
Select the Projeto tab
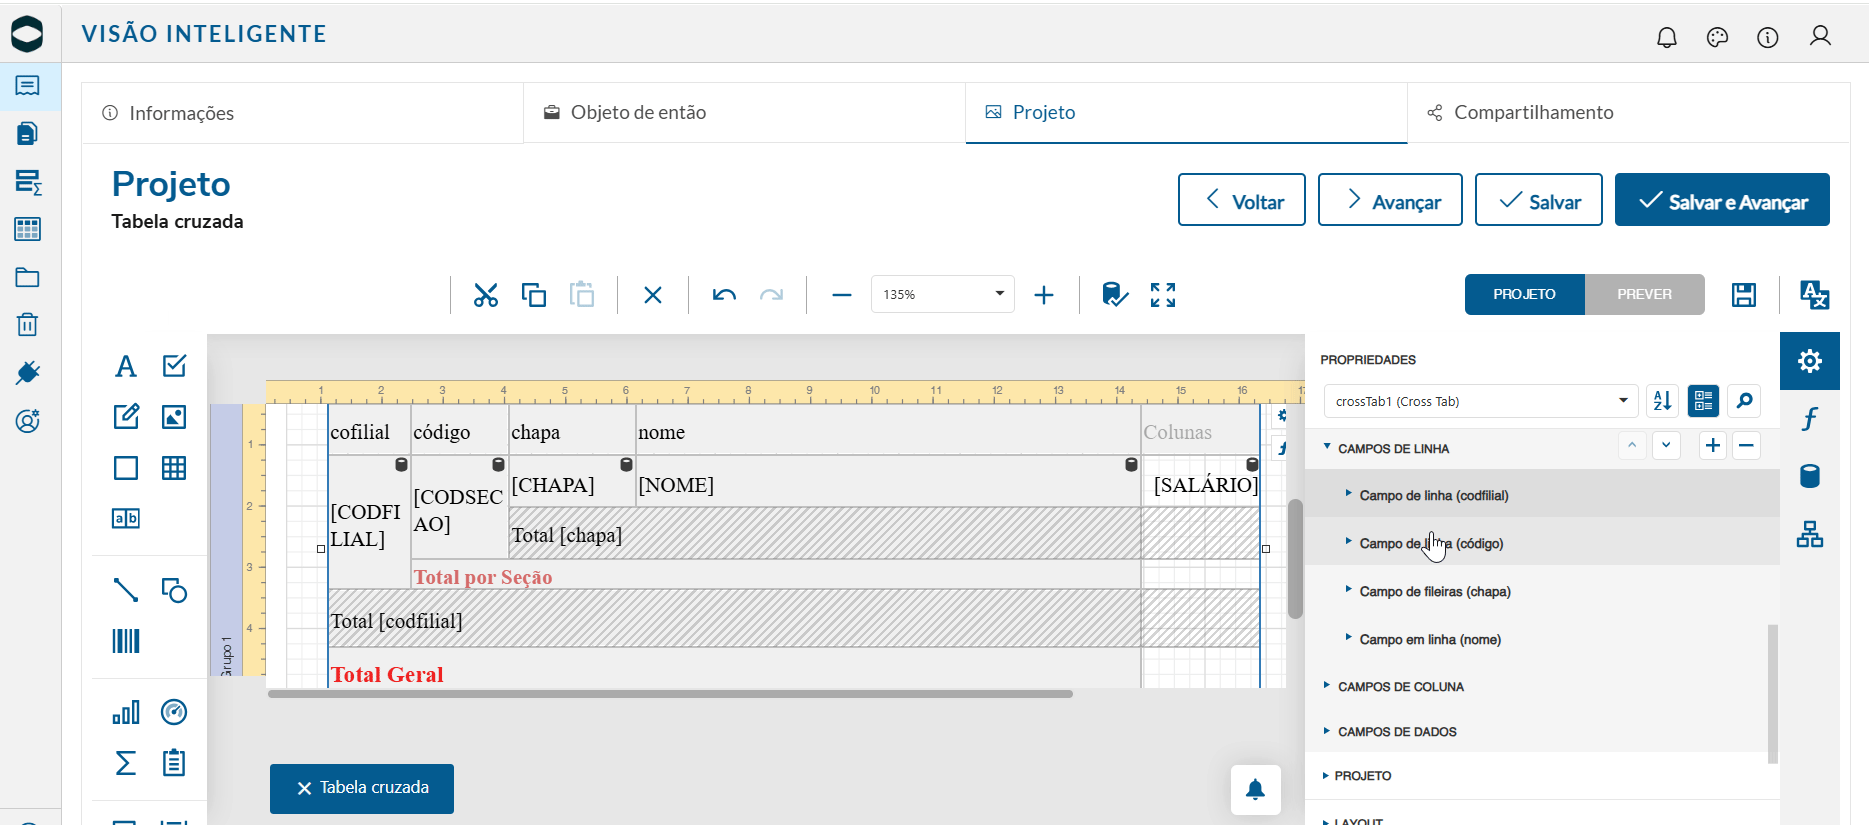point(1187,113)
